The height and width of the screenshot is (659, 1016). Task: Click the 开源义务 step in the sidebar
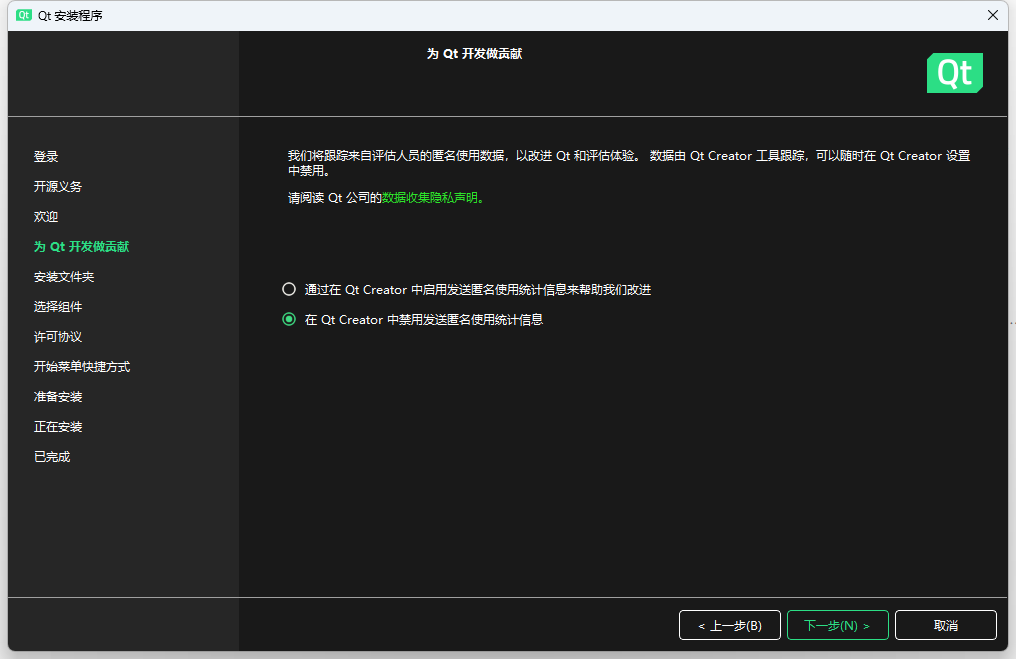[x=58, y=187]
